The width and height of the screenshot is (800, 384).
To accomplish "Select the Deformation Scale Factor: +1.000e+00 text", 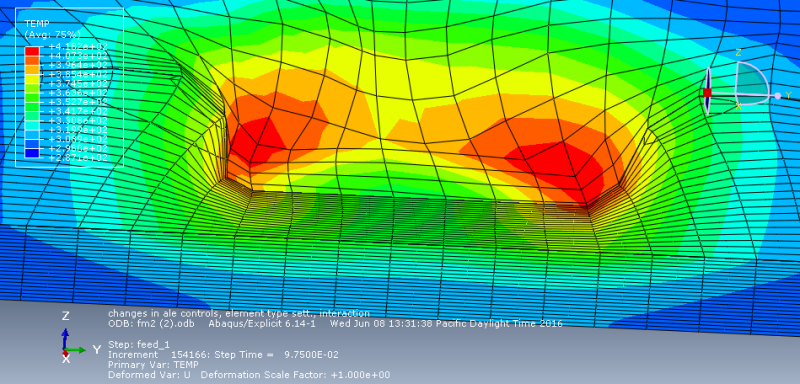I will click(296, 375).
